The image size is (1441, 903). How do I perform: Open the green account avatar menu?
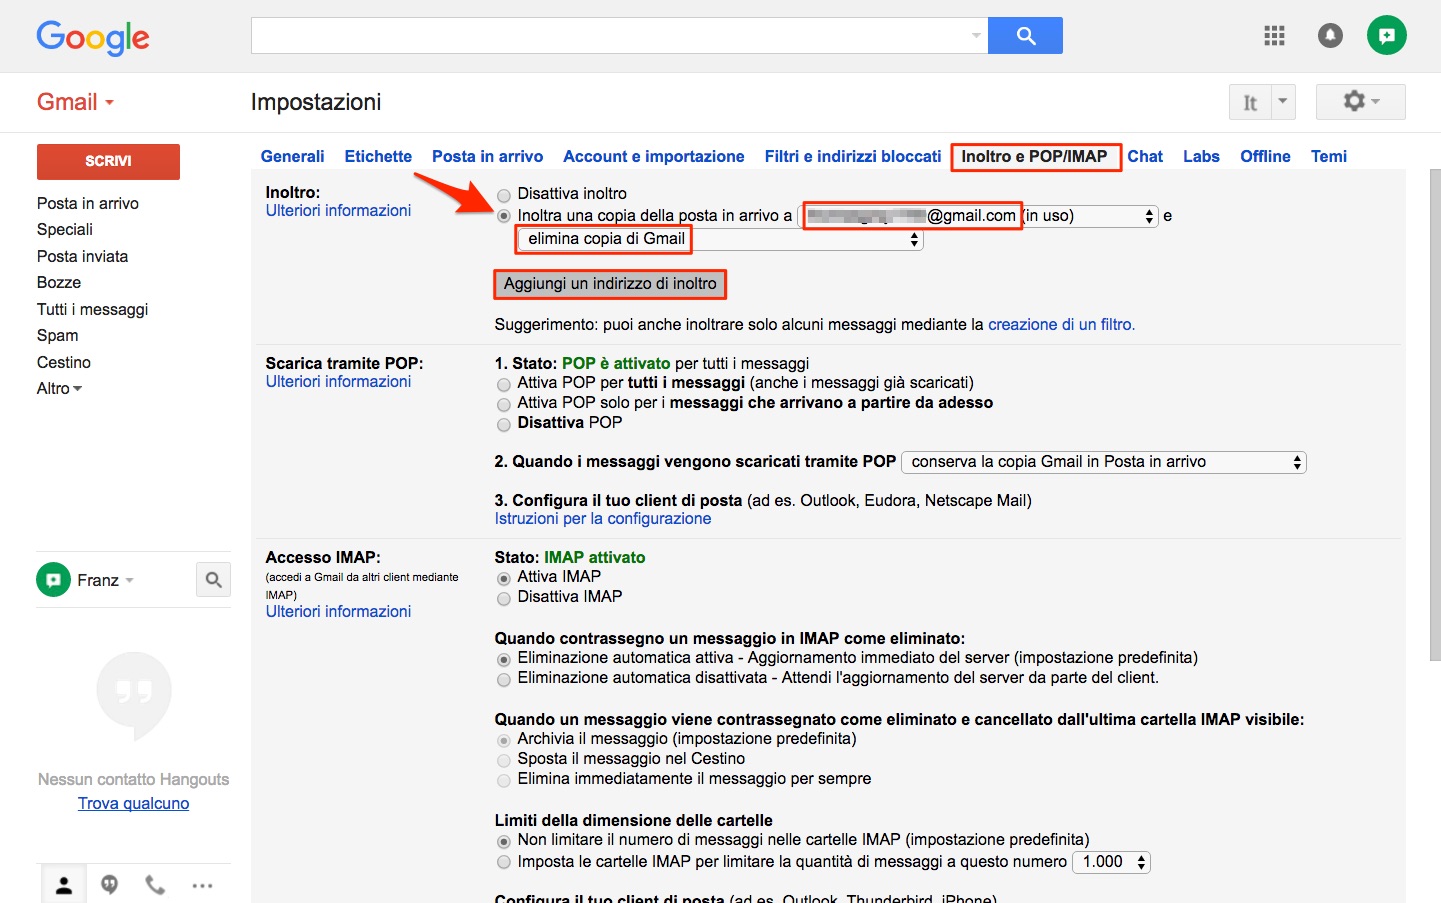pyautogui.click(x=1387, y=36)
